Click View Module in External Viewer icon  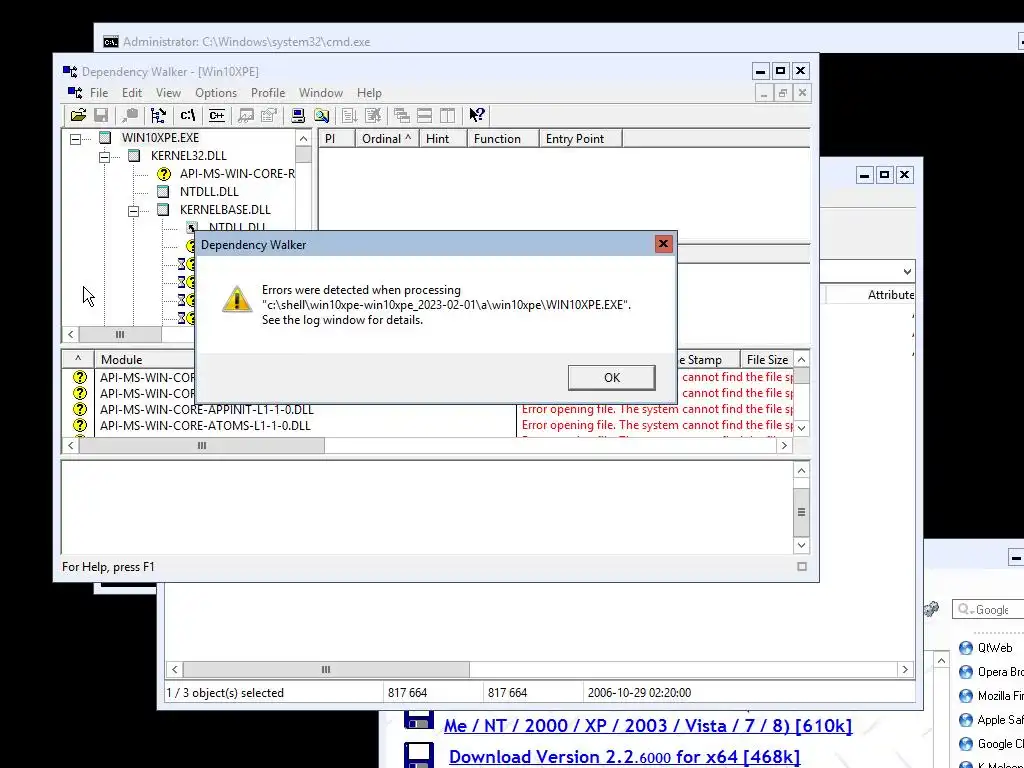pyautogui.click(x=246, y=116)
